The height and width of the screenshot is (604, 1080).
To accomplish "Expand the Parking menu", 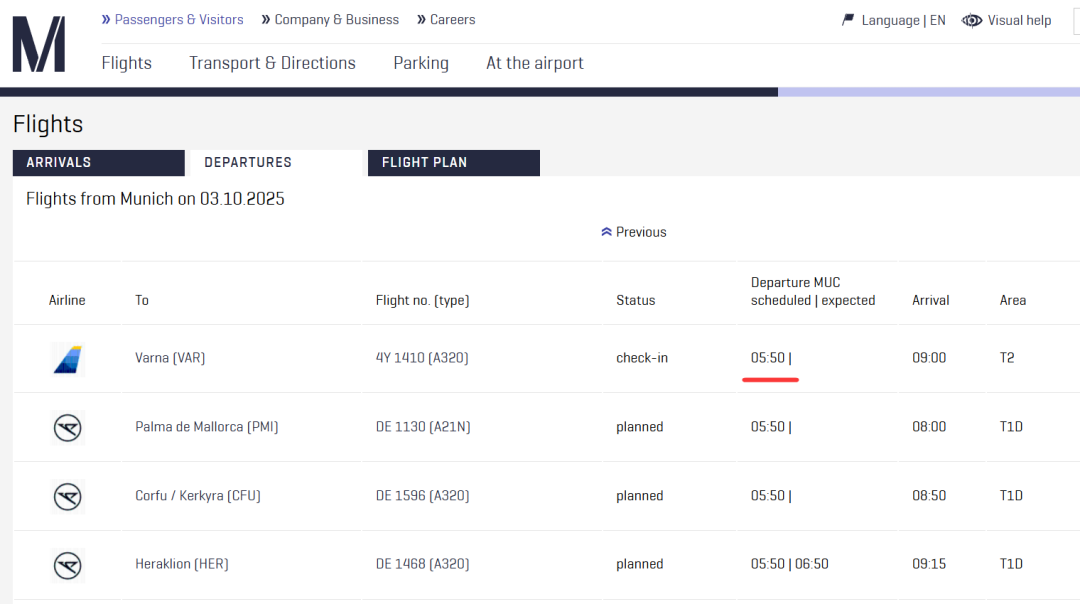I will point(421,63).
